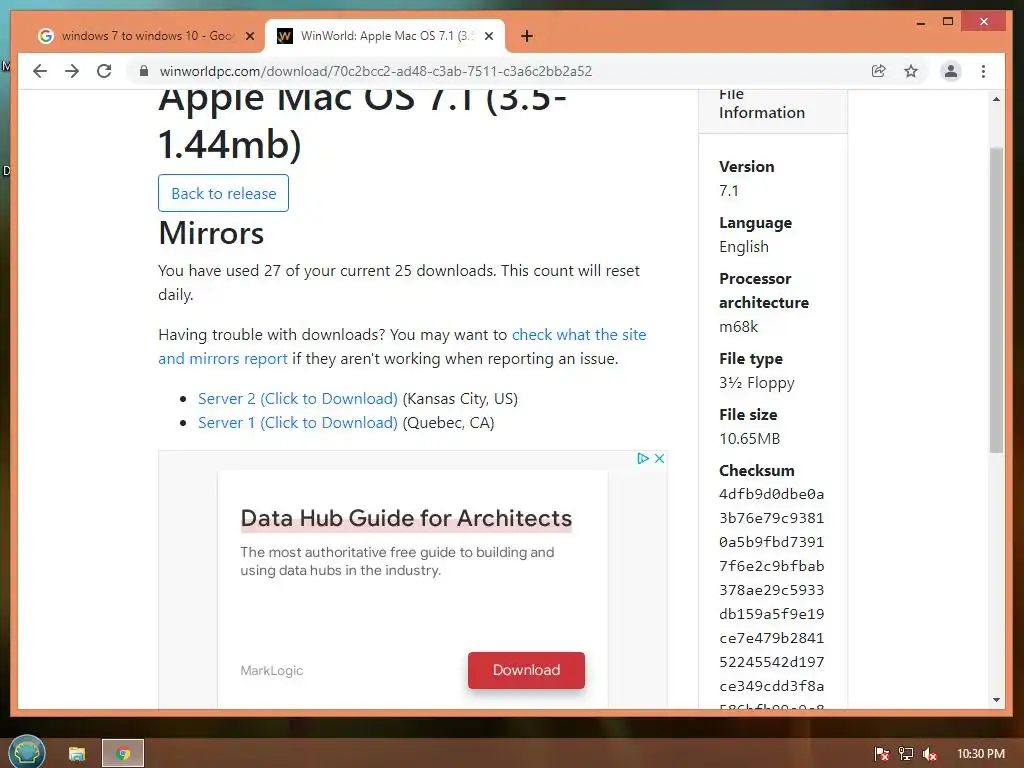Click scrollbar down arrow
The width and height of the screenshot is (1024, 768).
click(996, 700)
